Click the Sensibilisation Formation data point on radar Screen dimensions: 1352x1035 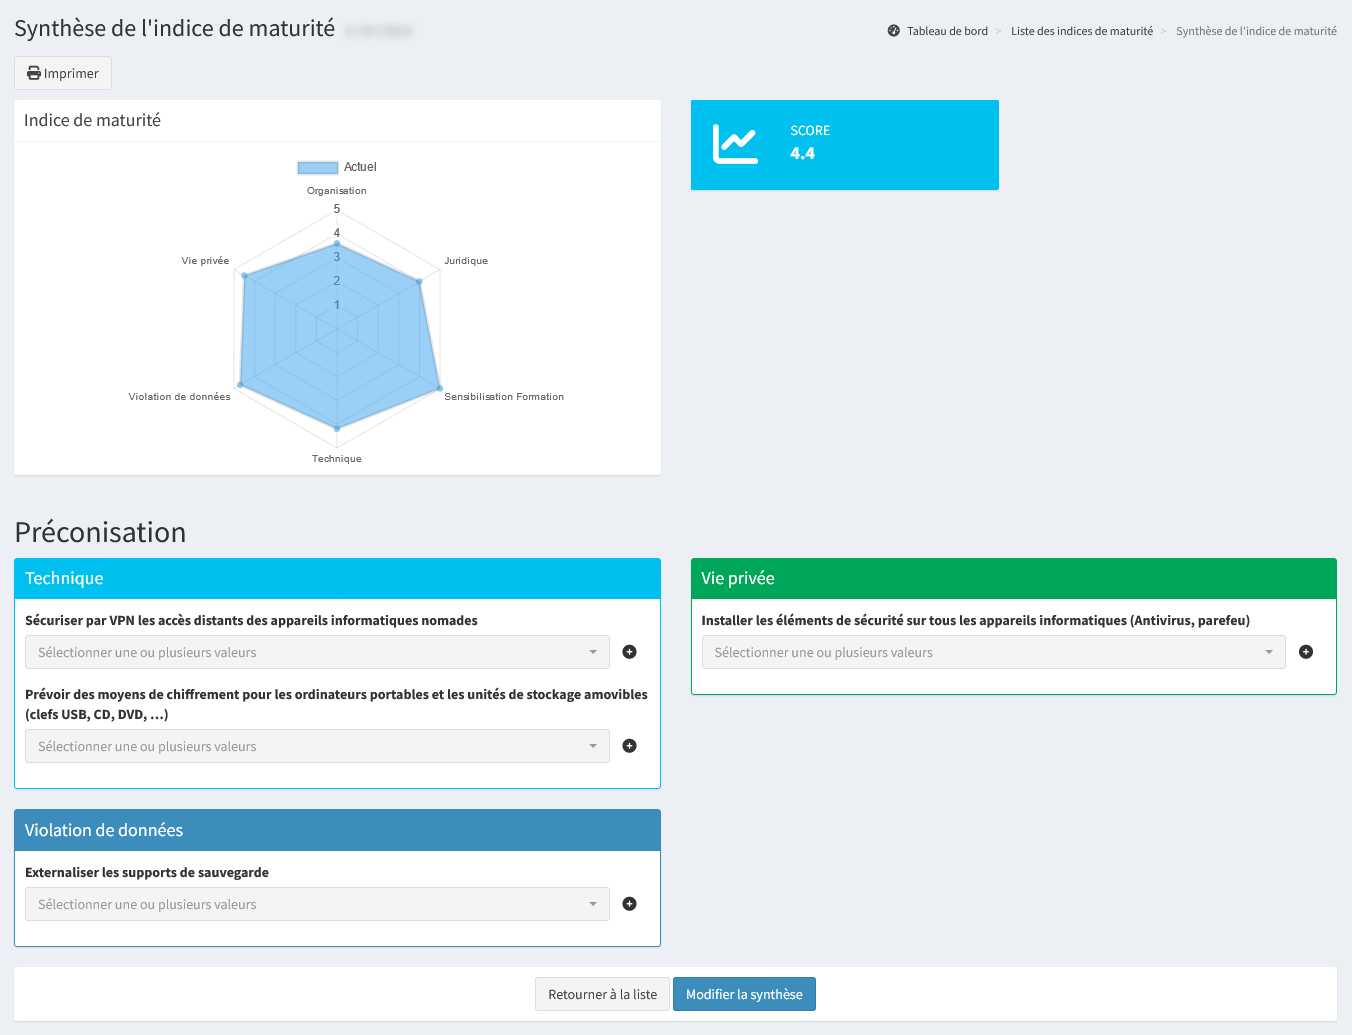(x=439, y=388)
